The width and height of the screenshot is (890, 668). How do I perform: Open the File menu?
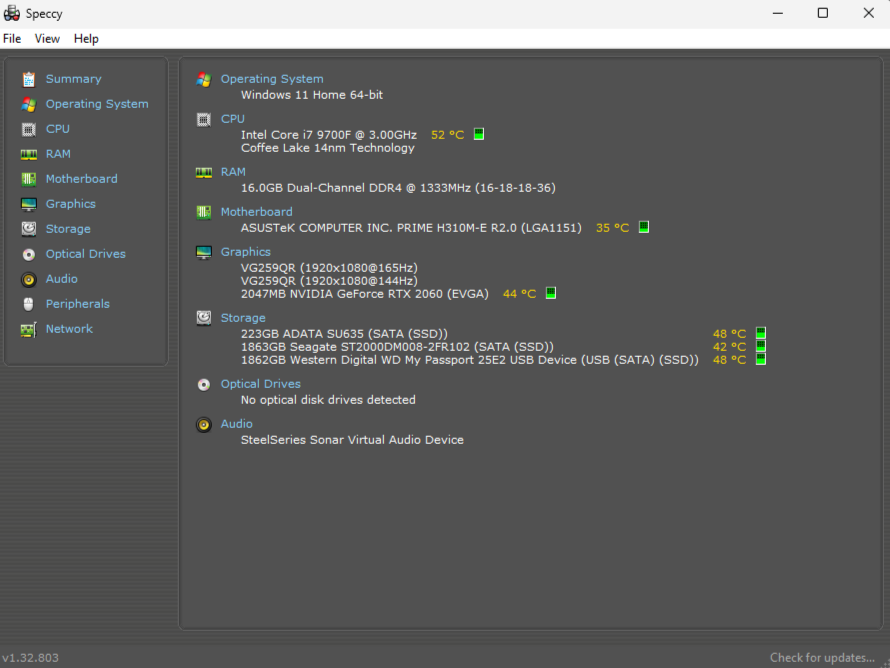click(x=12, y=39)
